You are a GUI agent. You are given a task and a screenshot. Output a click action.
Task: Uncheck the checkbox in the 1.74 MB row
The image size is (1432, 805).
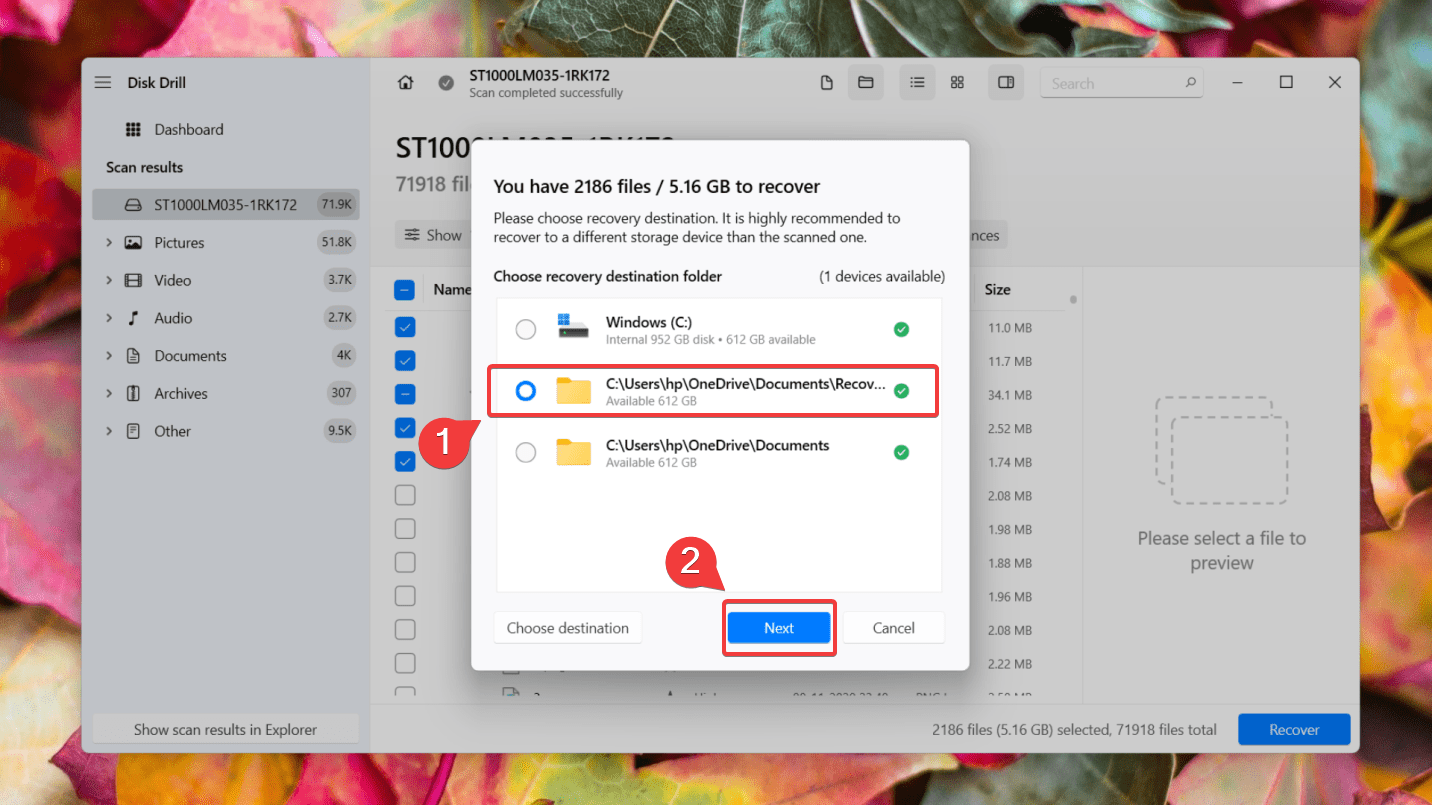click(x=404, y=461)
